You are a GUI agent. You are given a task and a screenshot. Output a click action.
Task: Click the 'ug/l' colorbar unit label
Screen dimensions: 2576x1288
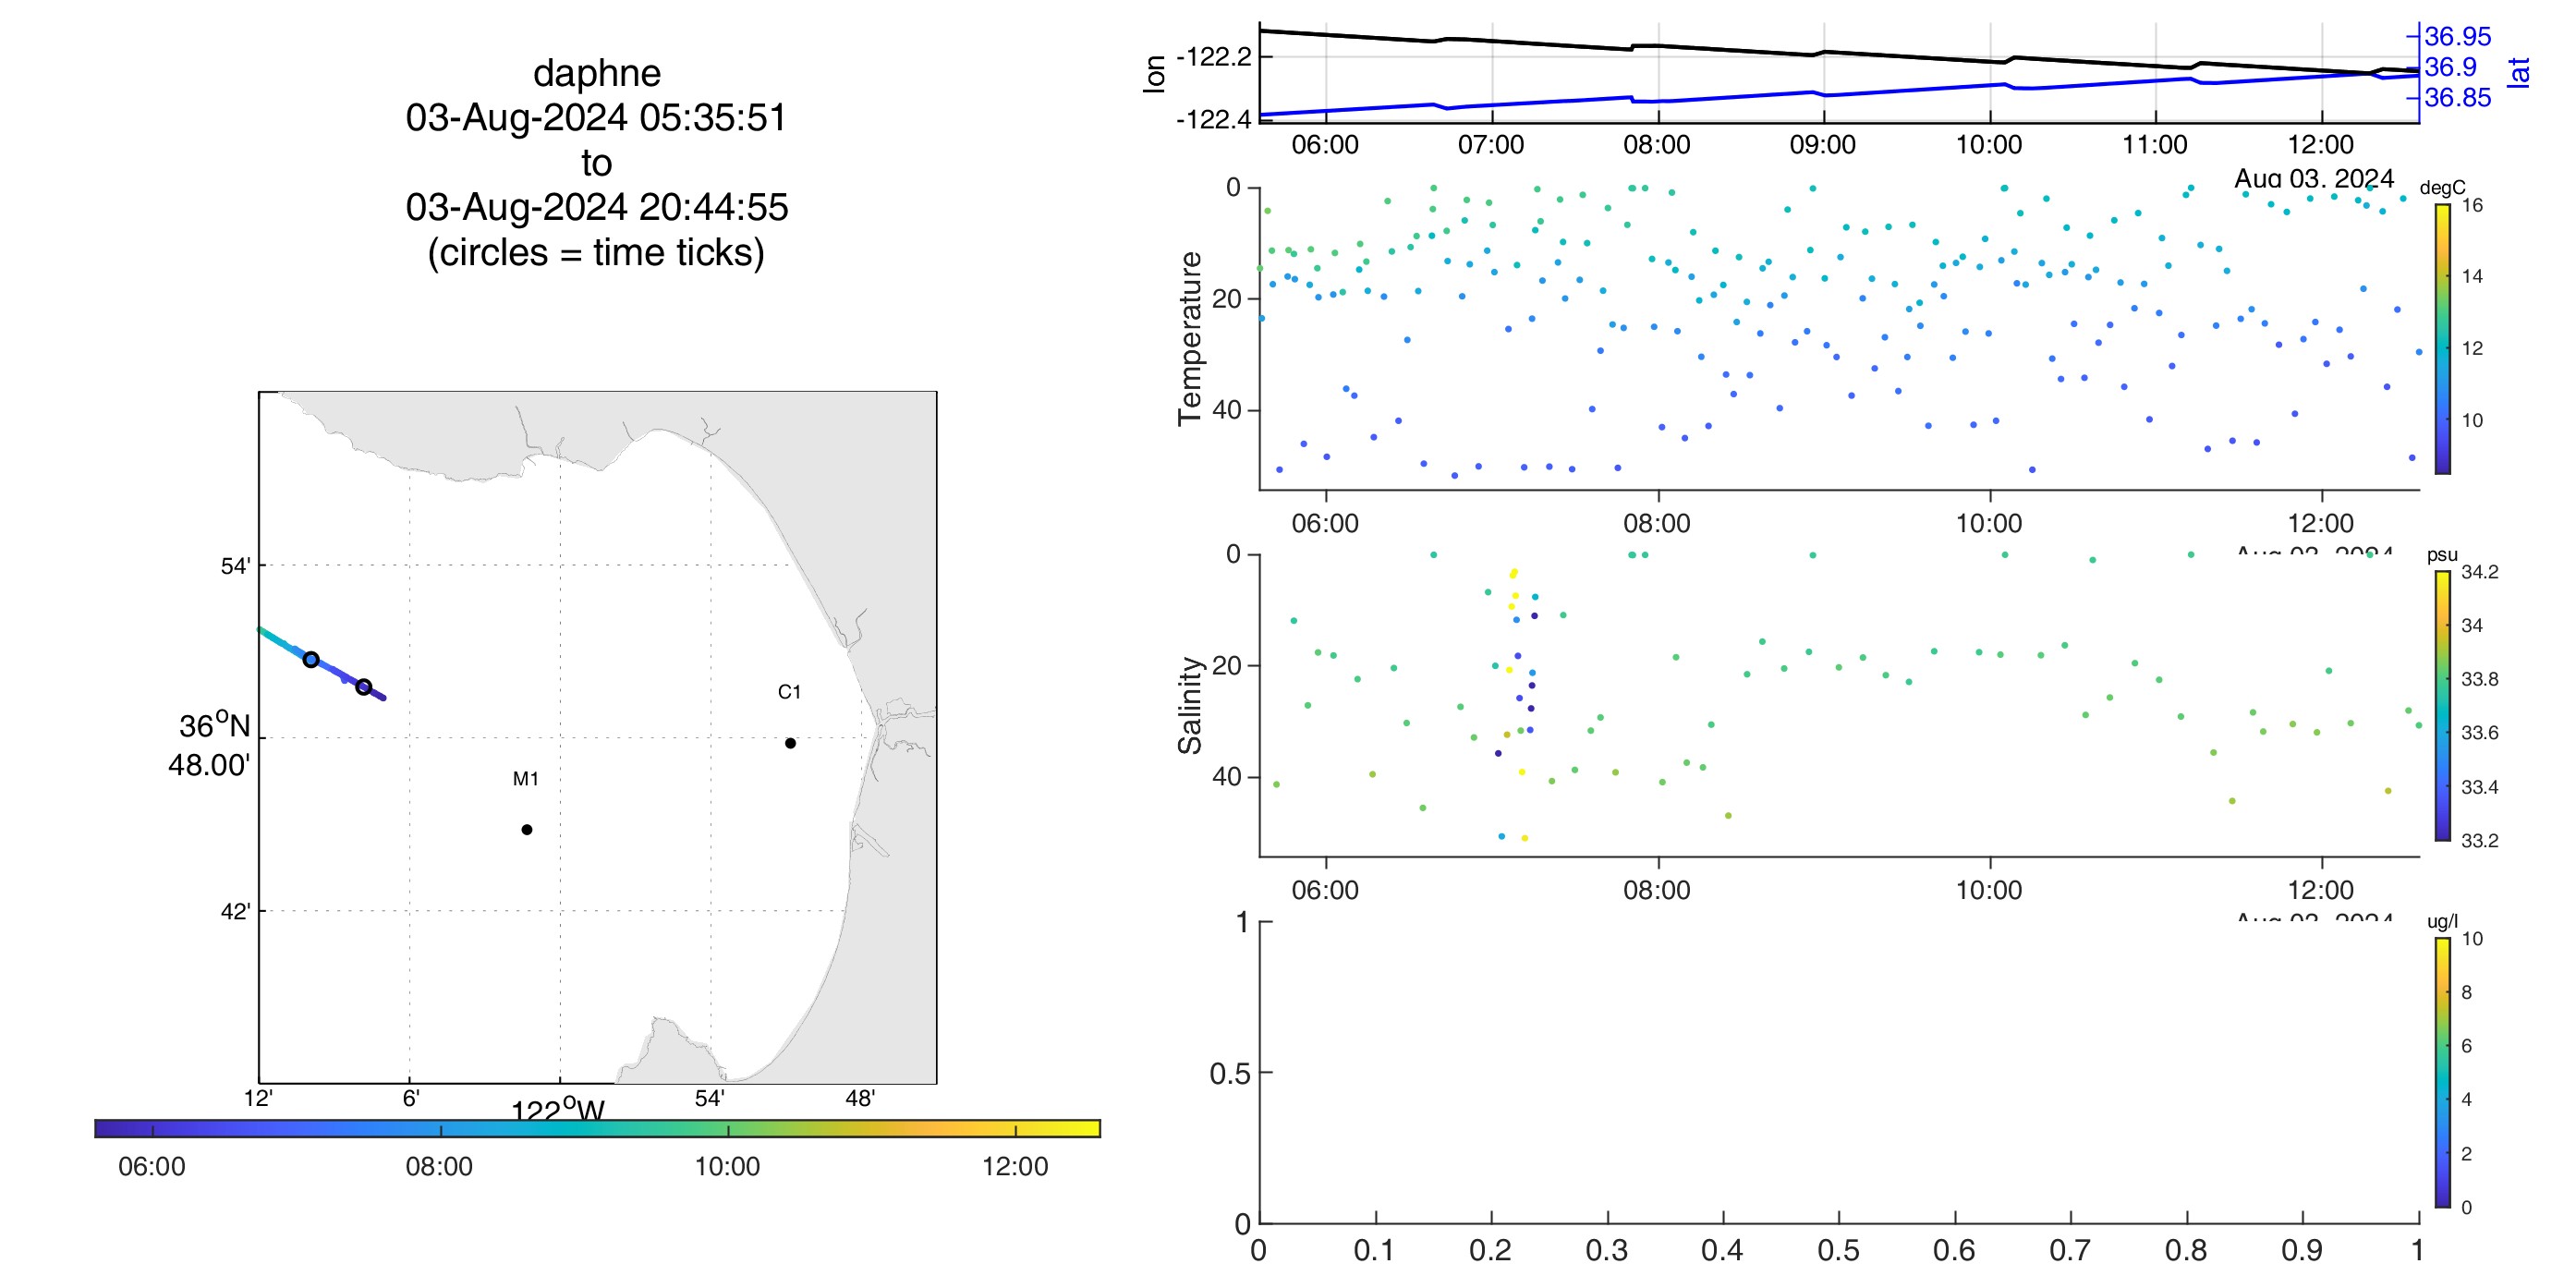[2442, 922]
